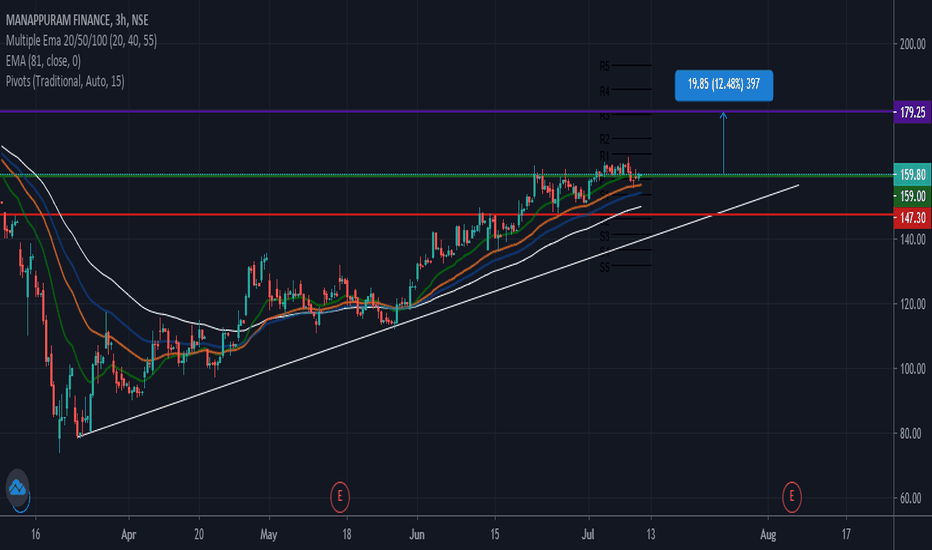This screenshot has height=550, width=932.
Task: Click the R5 pivot level label
Action: click(604, 66)
